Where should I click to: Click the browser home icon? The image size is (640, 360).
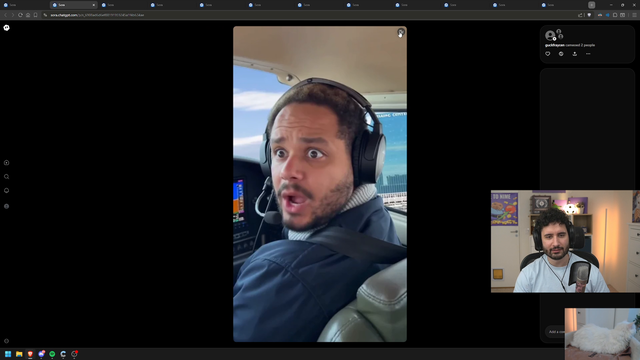[x=28, y=15]
